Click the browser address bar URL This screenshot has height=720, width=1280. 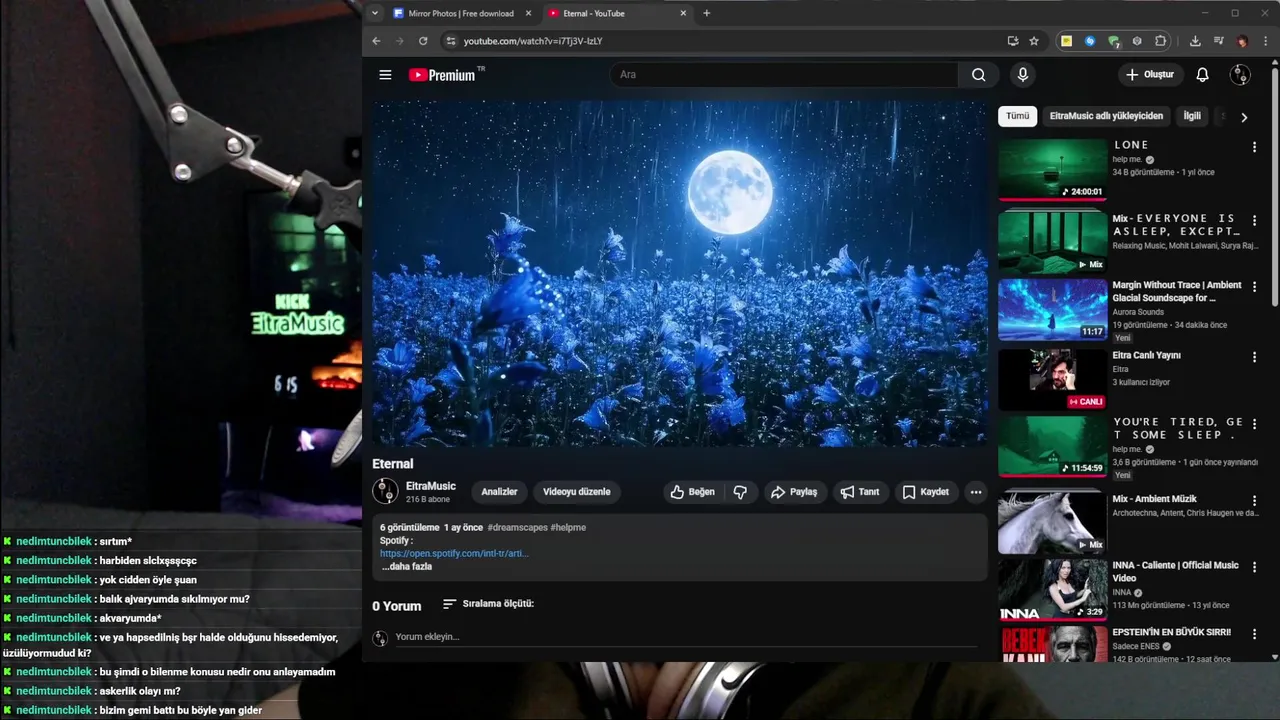point(533,41)
